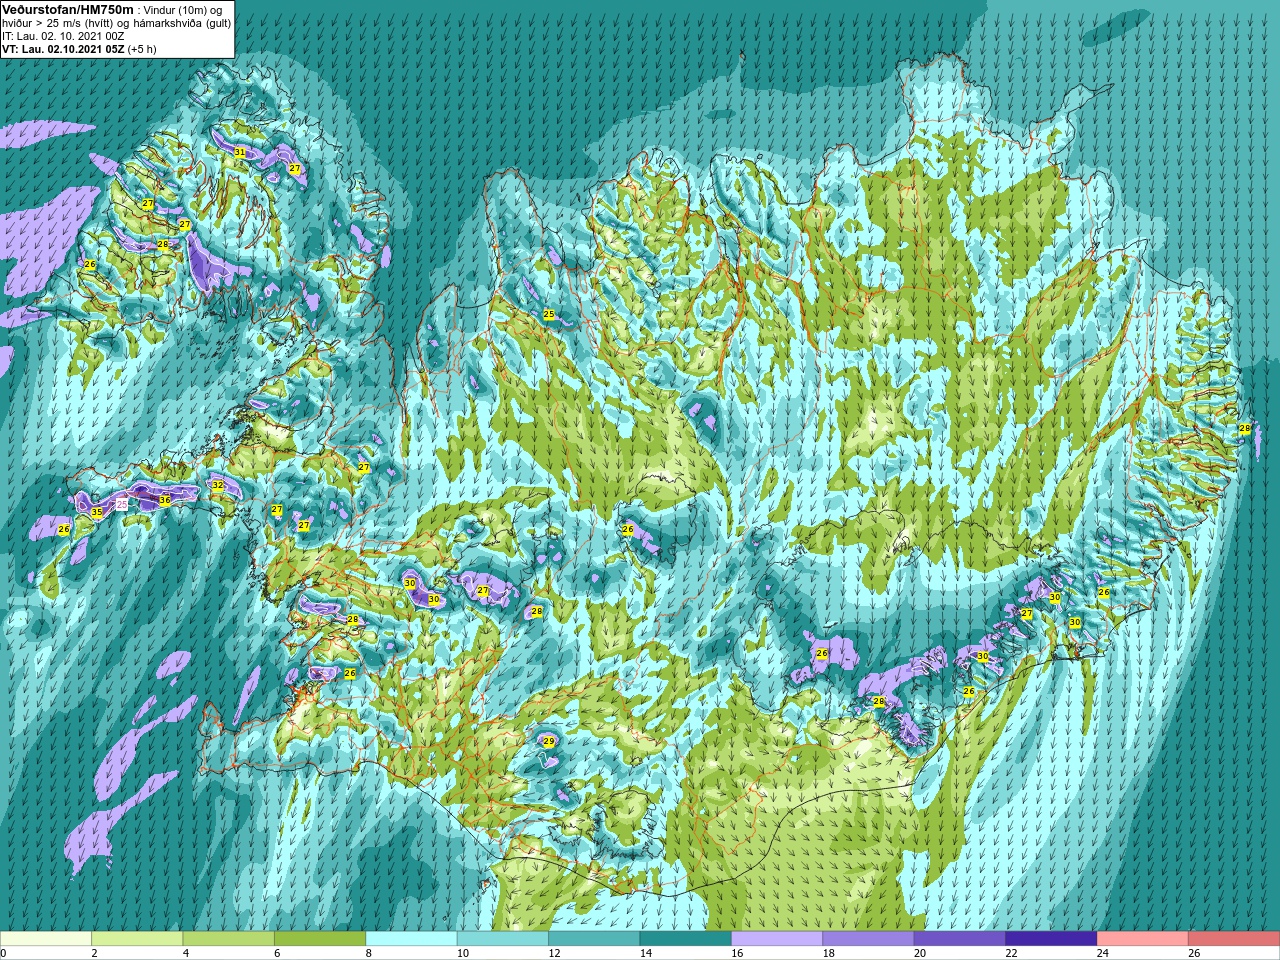Select the 16–18 m/s light lavender legend swatch
Image resolution: width=1280 pixels, height=960 pixels.
coord(777,939)
